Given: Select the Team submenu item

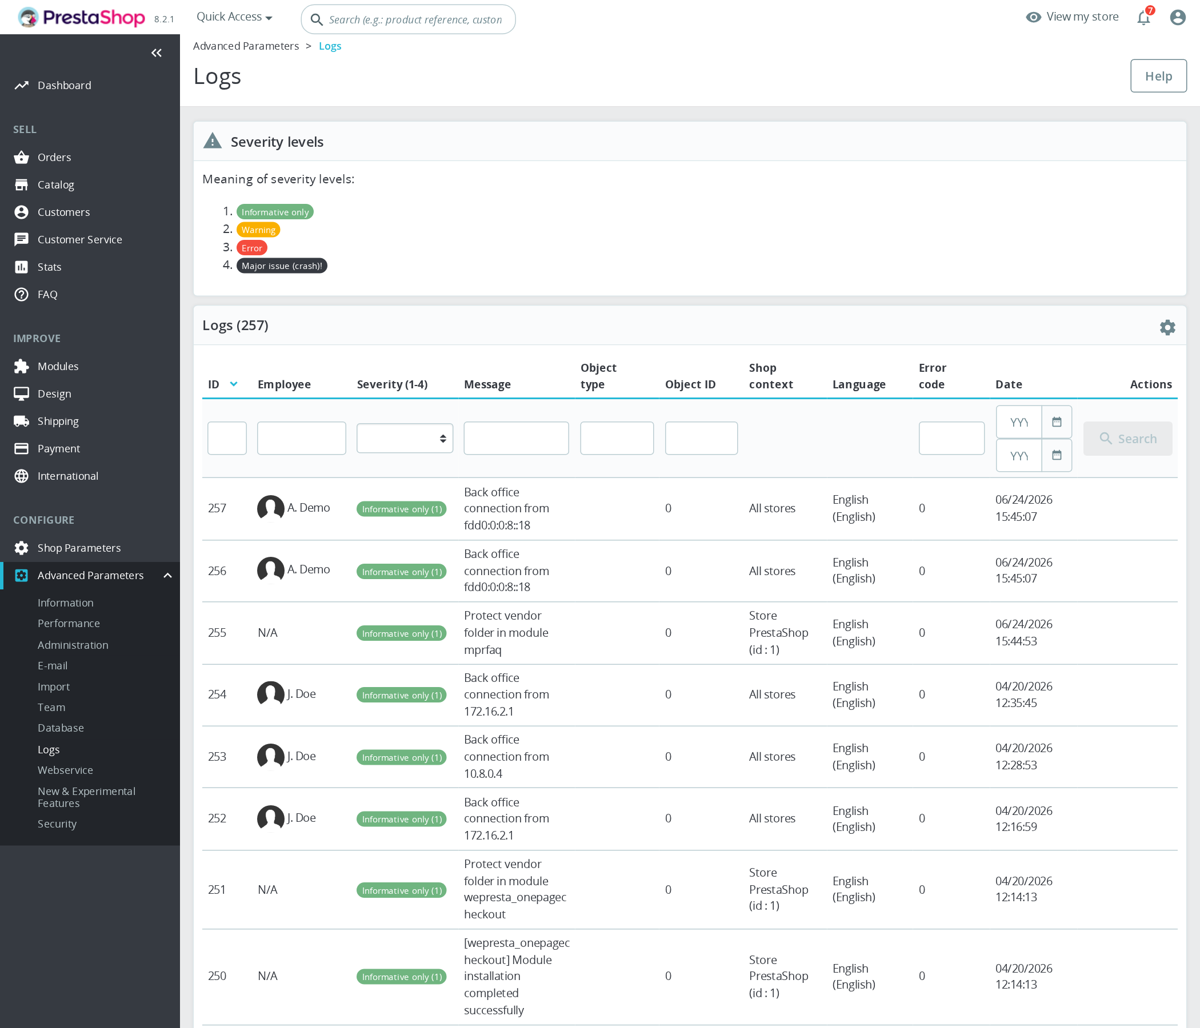Looking at the screenshot, I should point(51,707).
